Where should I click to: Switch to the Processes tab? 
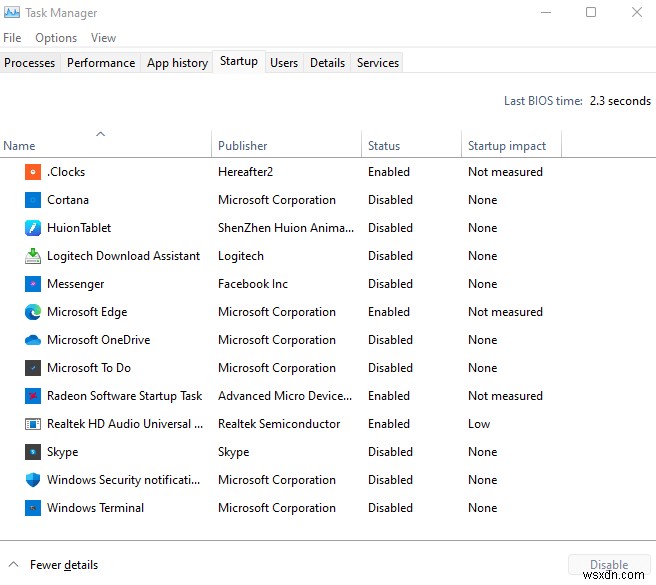(30, 63)
